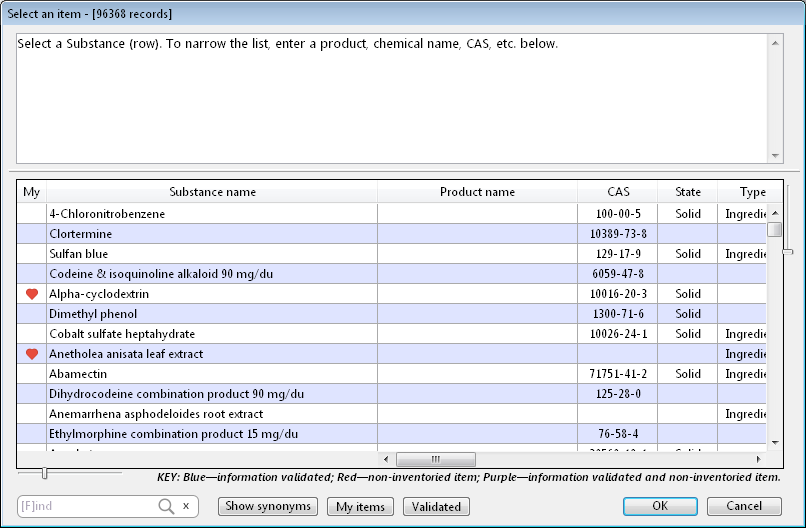Click the instruction box scroll down arrow
806x528 pixels.
pyautogui.click(x=775, y=156)
